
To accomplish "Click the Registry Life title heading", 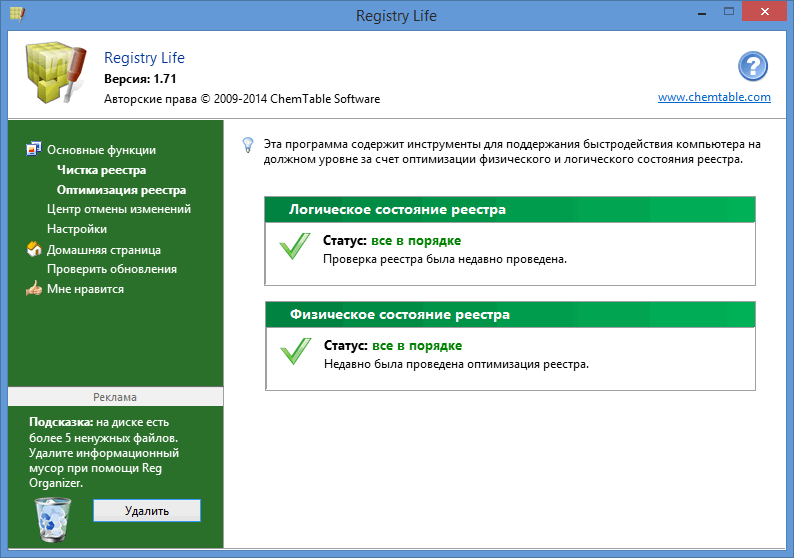I will 144,58.
